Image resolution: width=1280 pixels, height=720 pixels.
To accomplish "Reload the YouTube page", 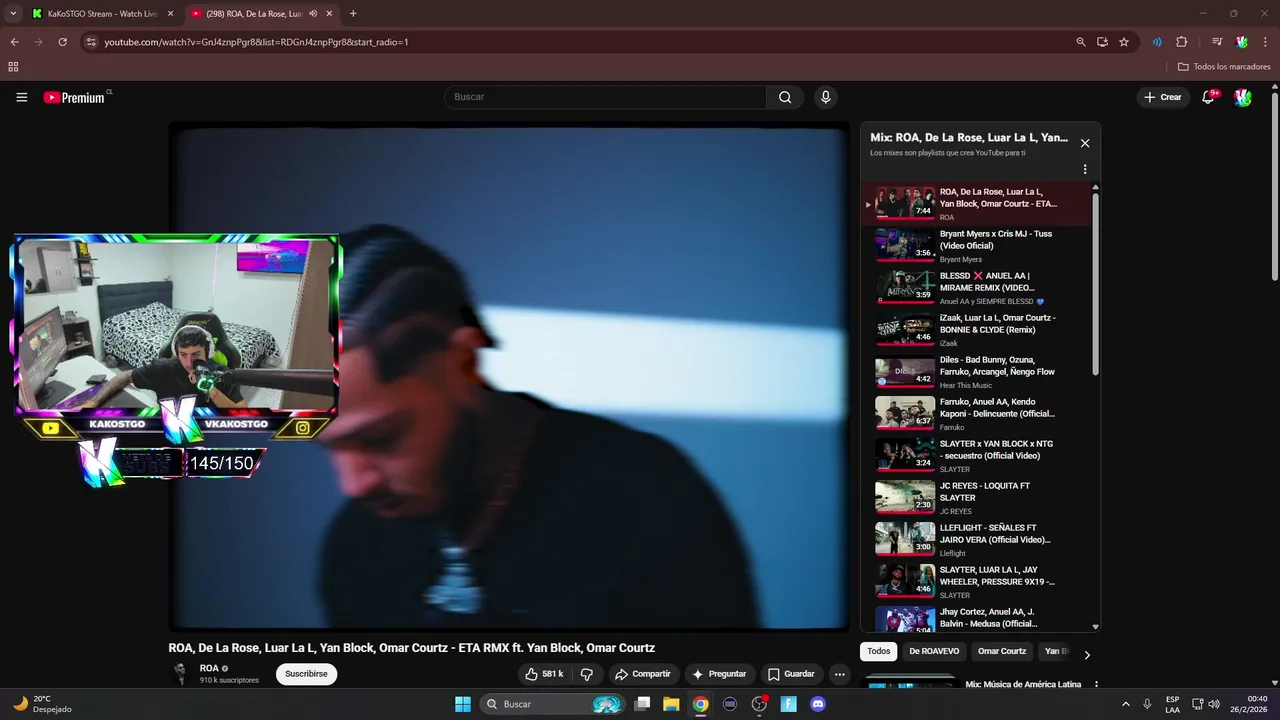I will pos(62,42).
